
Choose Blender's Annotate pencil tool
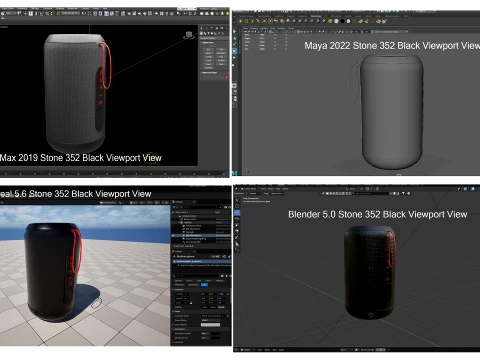(237, 238)
